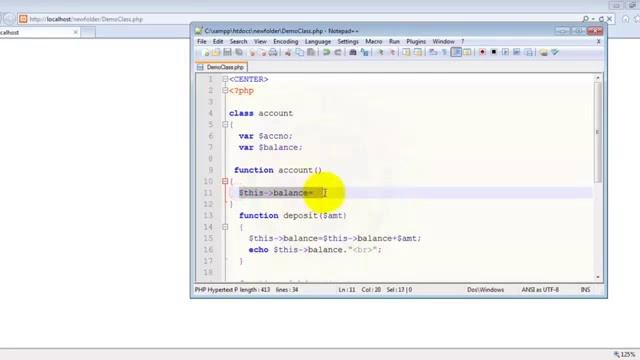This screenshot has height=360, width=640.
Task: Click 'function deposit($amt)' code line
Action: pos(293,216)
